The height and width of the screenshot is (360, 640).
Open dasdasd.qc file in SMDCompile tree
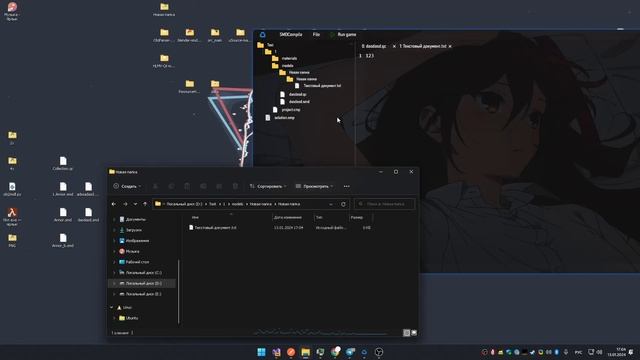293,94
